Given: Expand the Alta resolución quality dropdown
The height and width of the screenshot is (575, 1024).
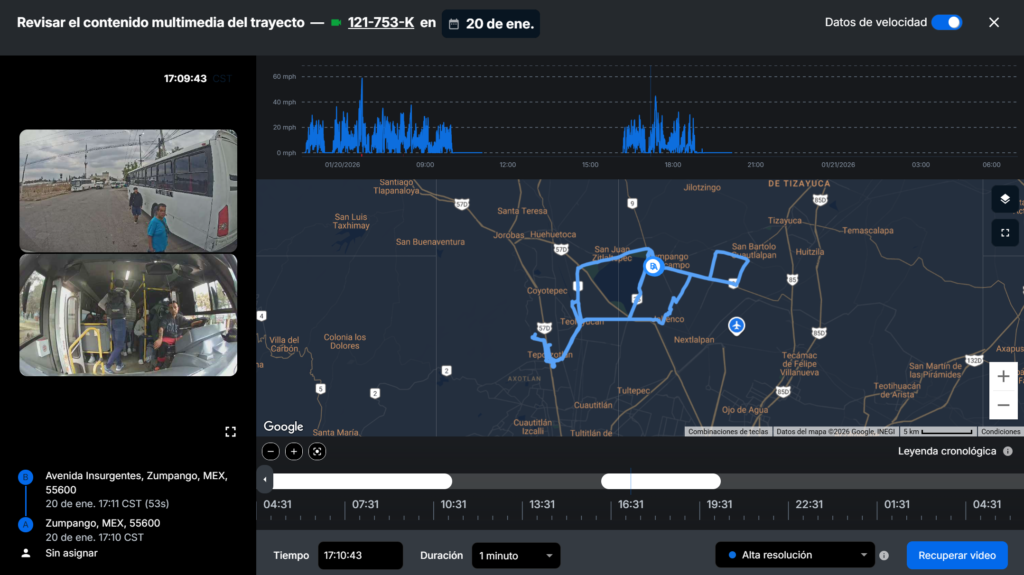Looking at the screenshot, I should pyautogui.click(x=795, y=555).
